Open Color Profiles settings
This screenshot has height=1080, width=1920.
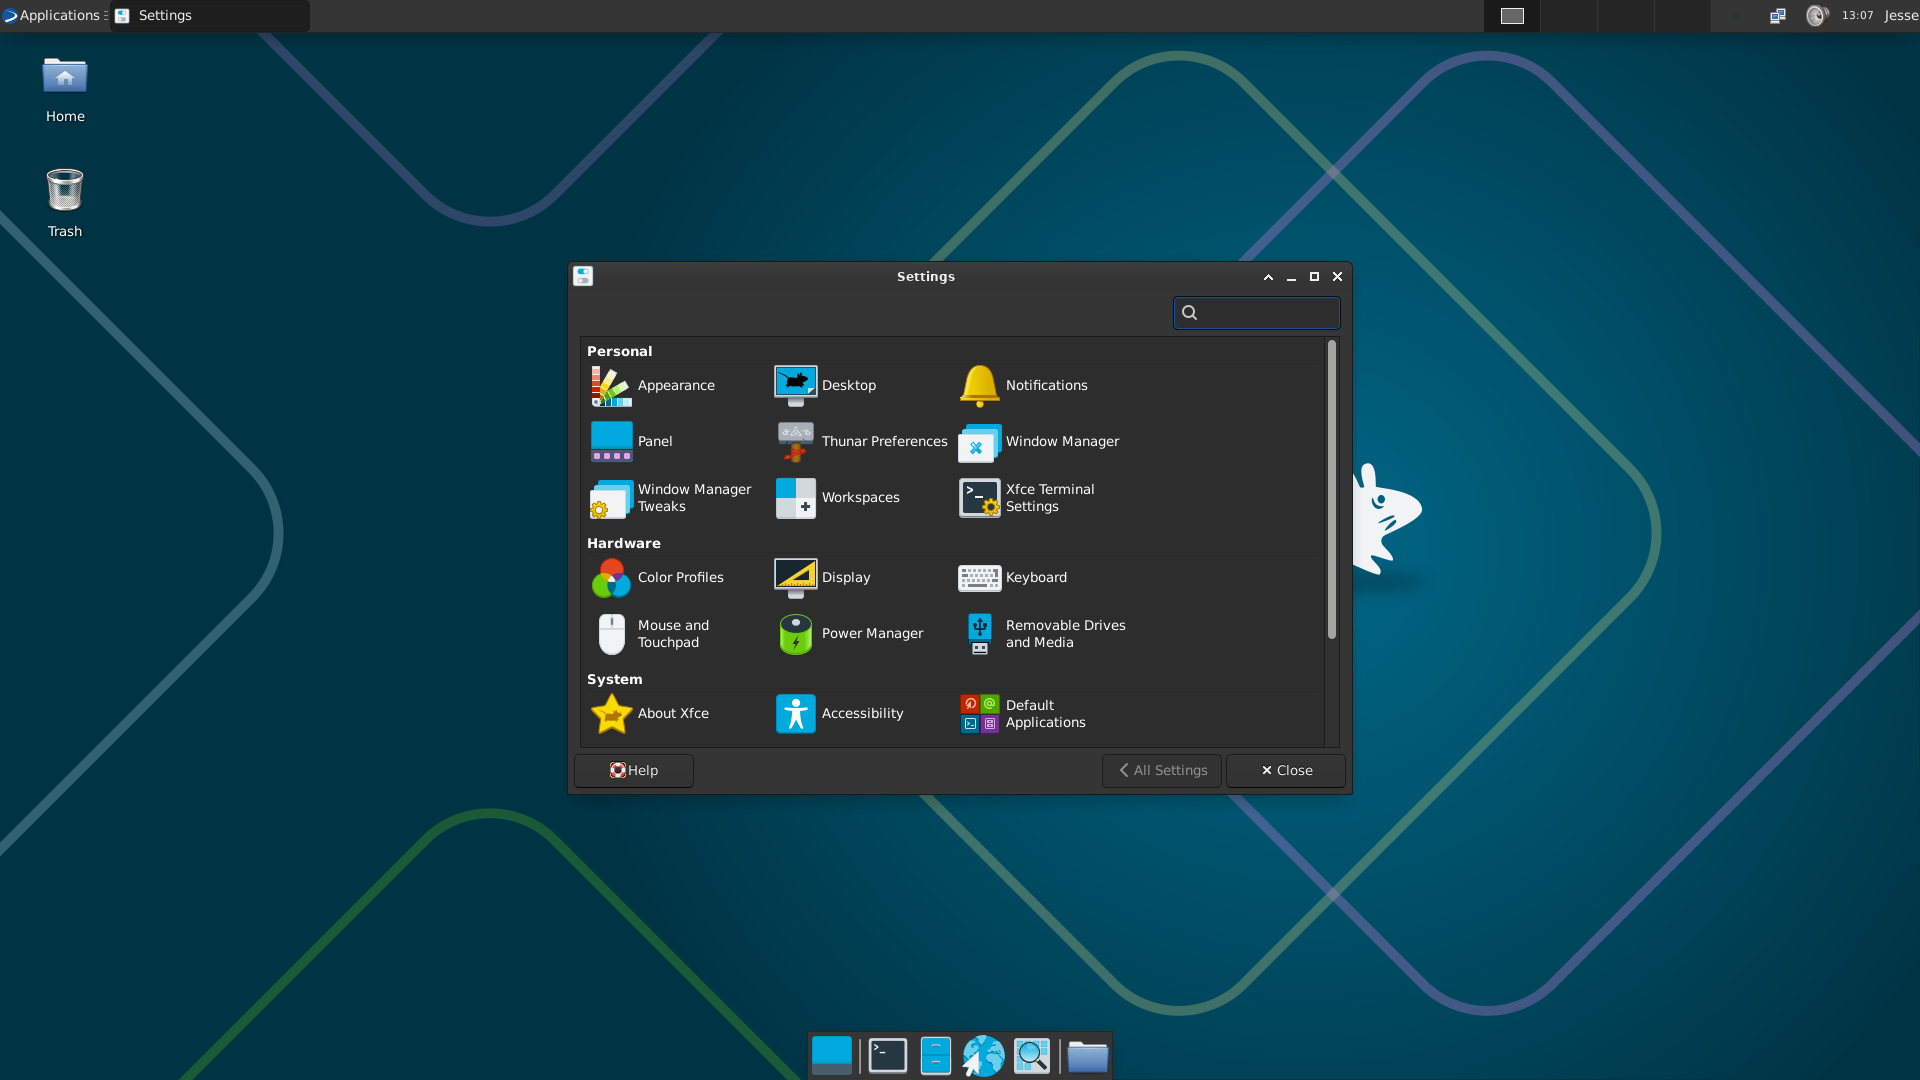tap(657, 578)
